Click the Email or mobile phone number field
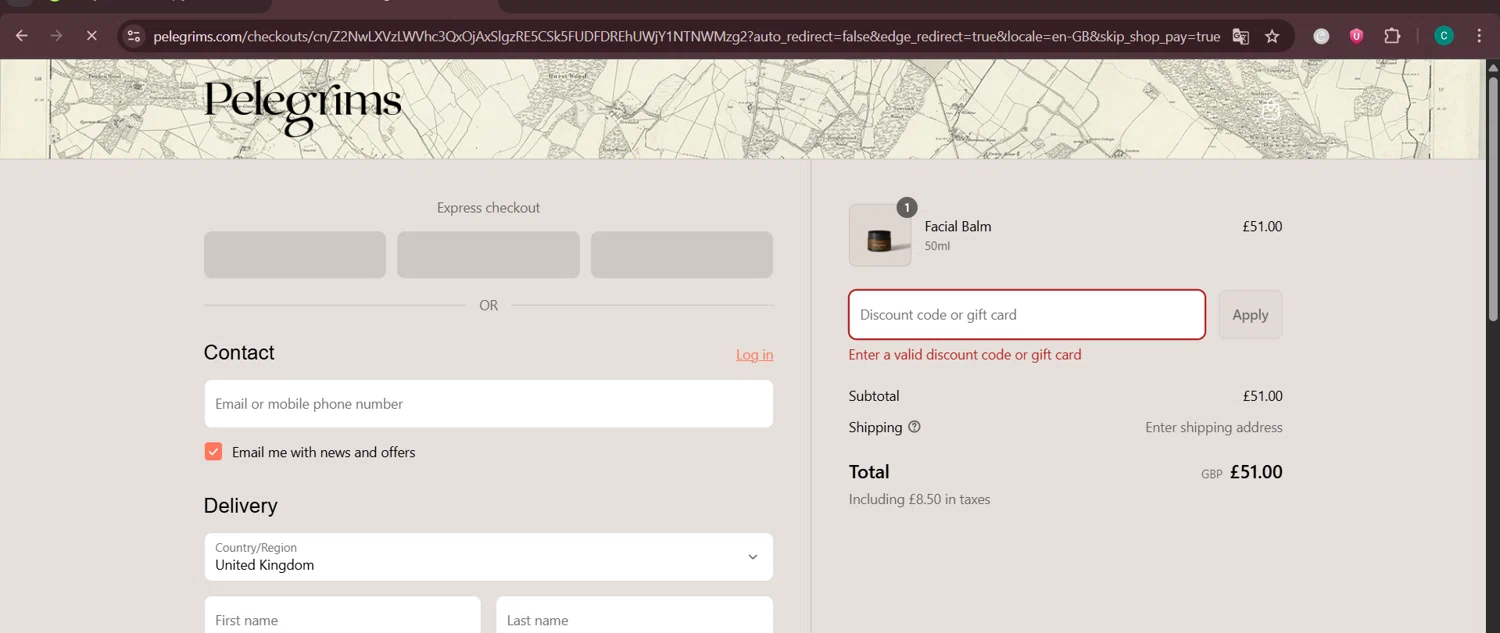 click(489, 404)
